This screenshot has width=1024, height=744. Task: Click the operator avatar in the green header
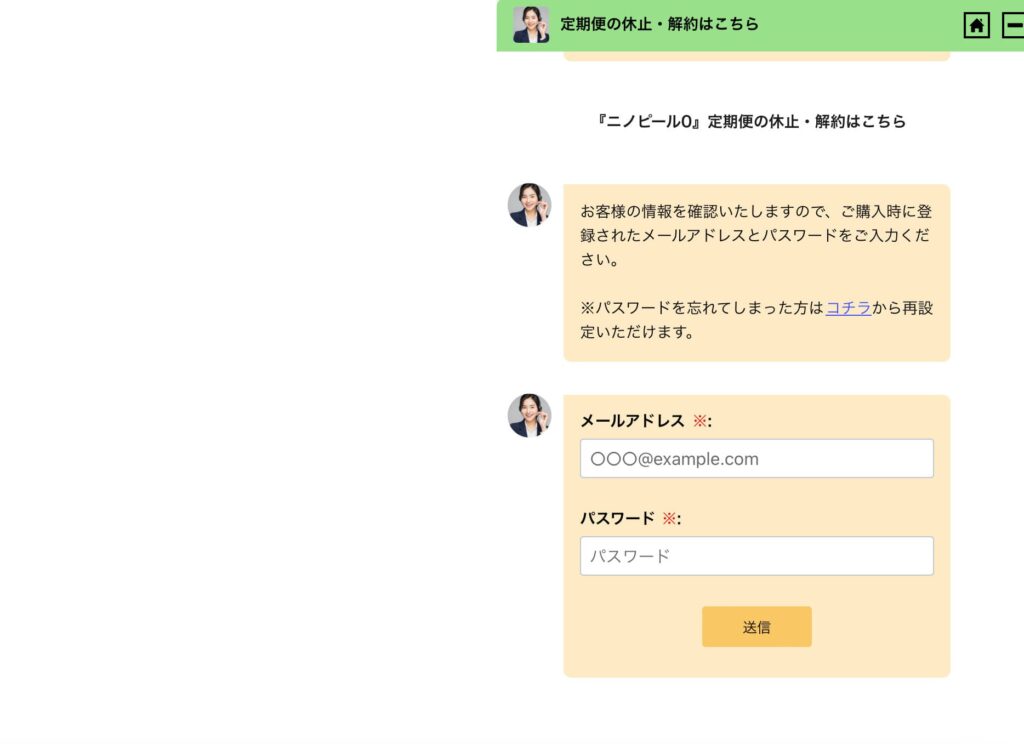[x=531, y=25]
